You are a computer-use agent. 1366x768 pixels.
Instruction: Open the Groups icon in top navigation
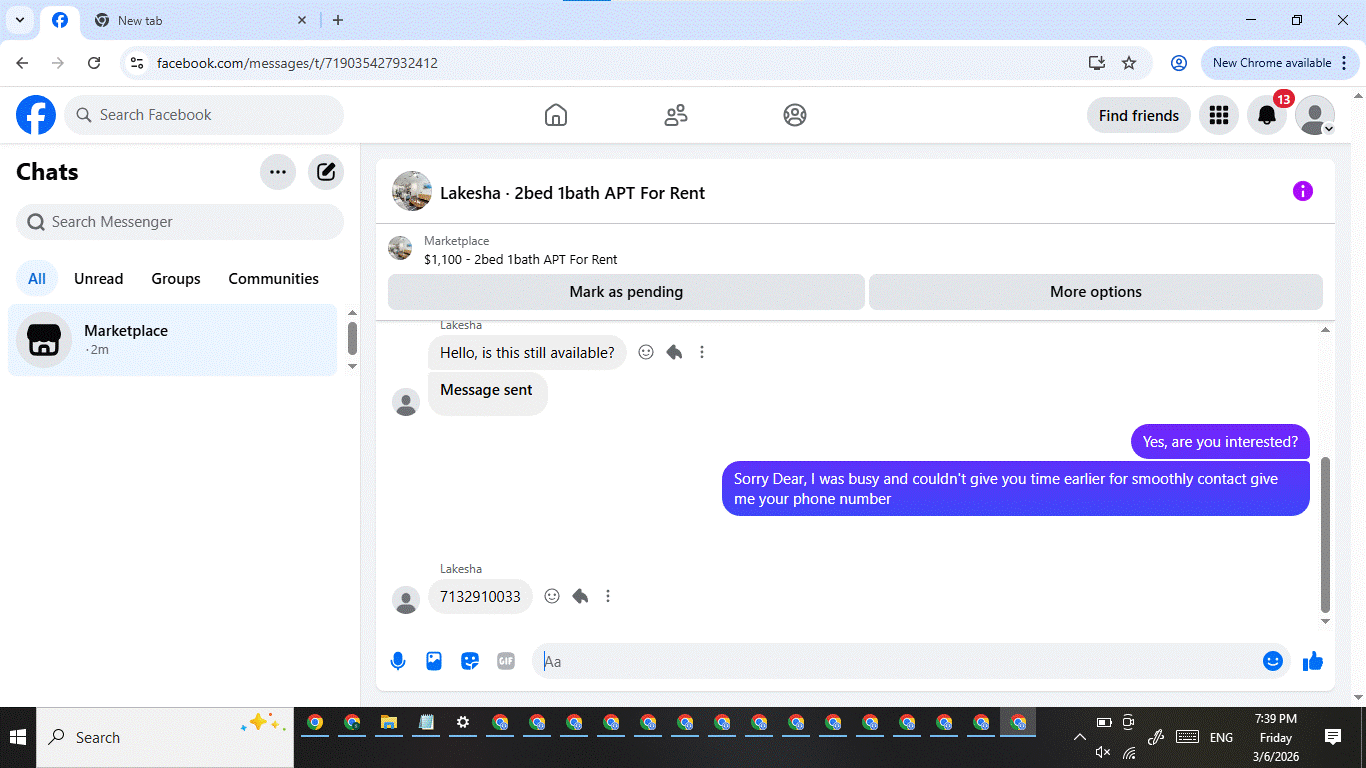pyautogui.click(x=795, y=115)
